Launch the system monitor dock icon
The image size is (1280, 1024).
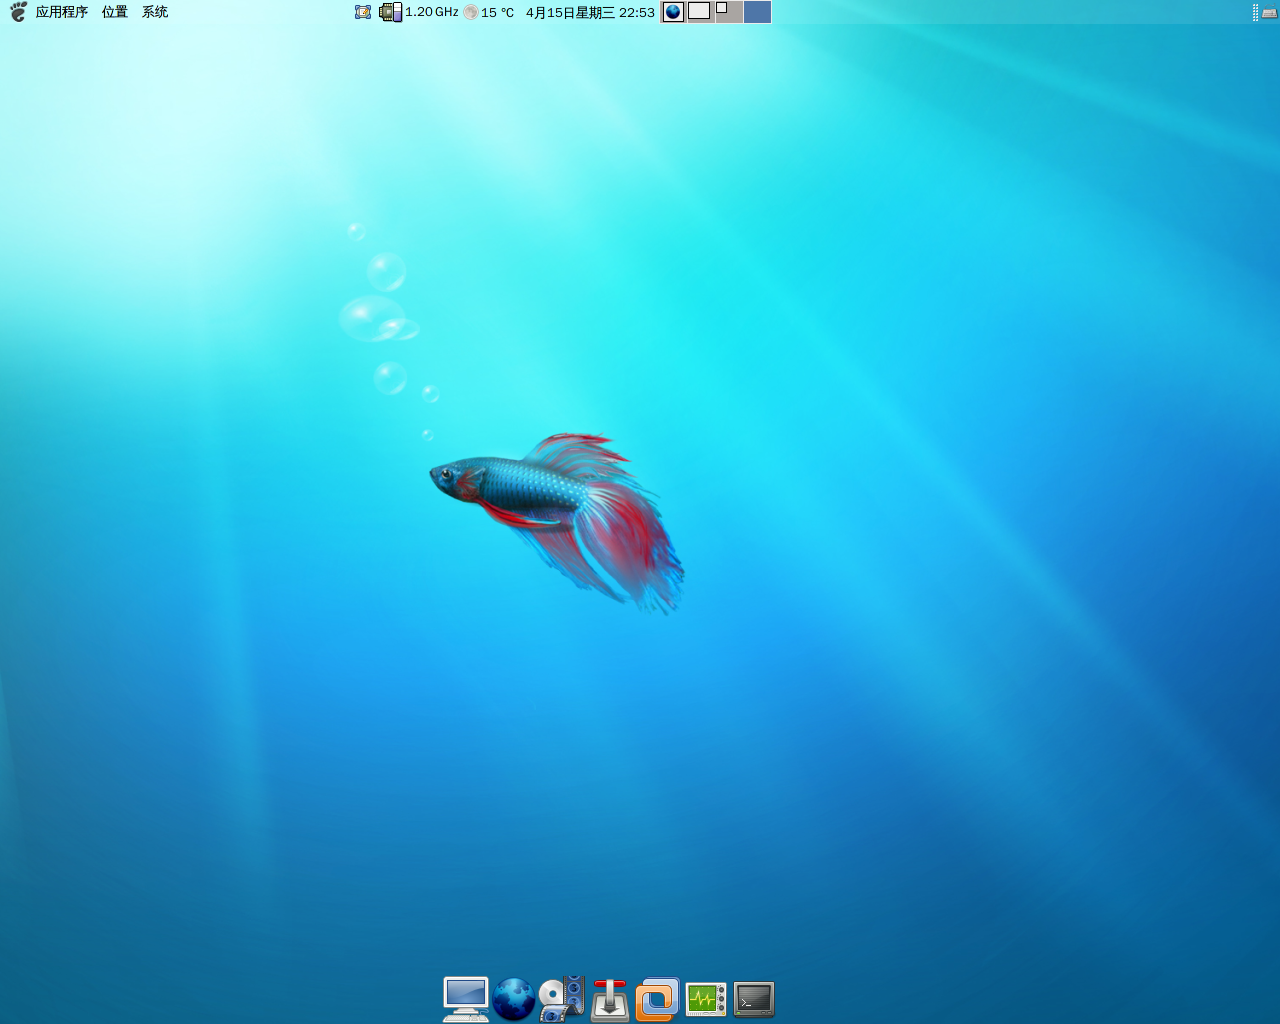[706, 999]
